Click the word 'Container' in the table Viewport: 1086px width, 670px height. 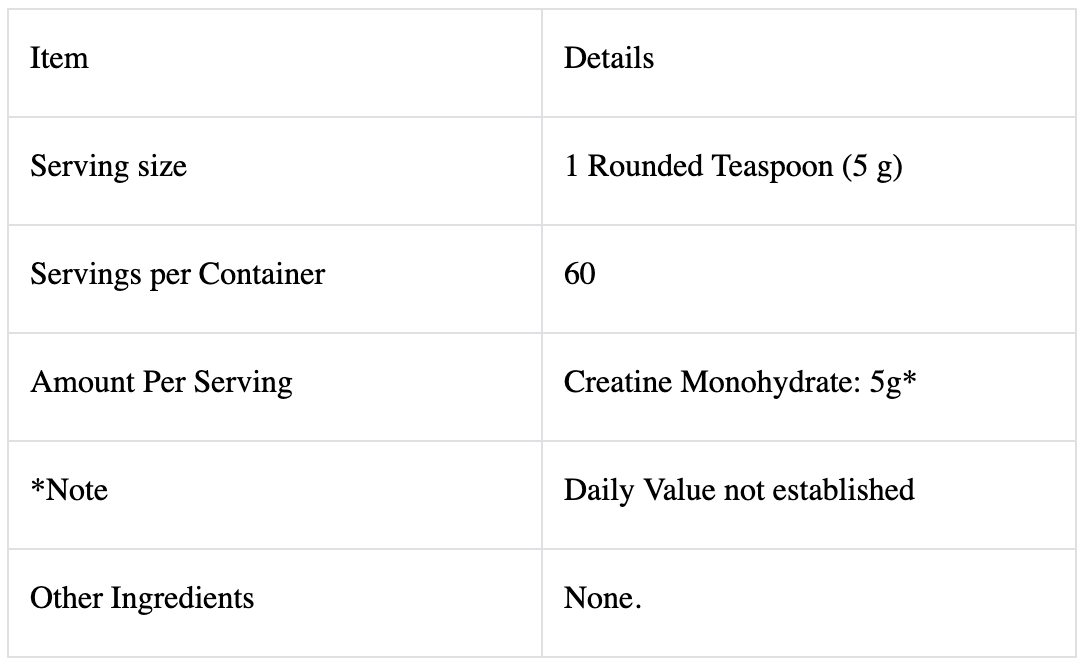(261, 274)
